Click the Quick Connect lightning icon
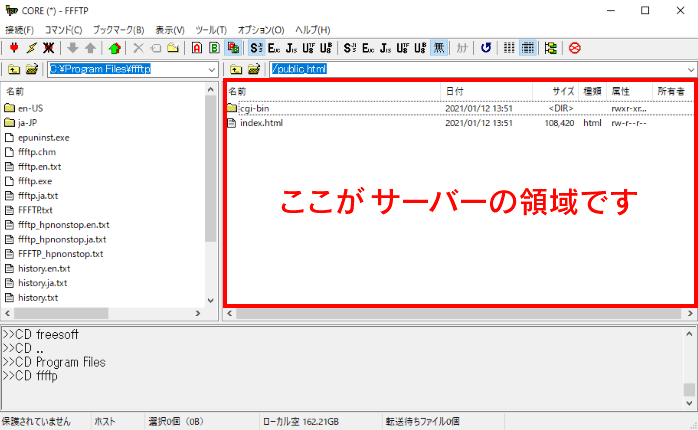 [30, 47]
